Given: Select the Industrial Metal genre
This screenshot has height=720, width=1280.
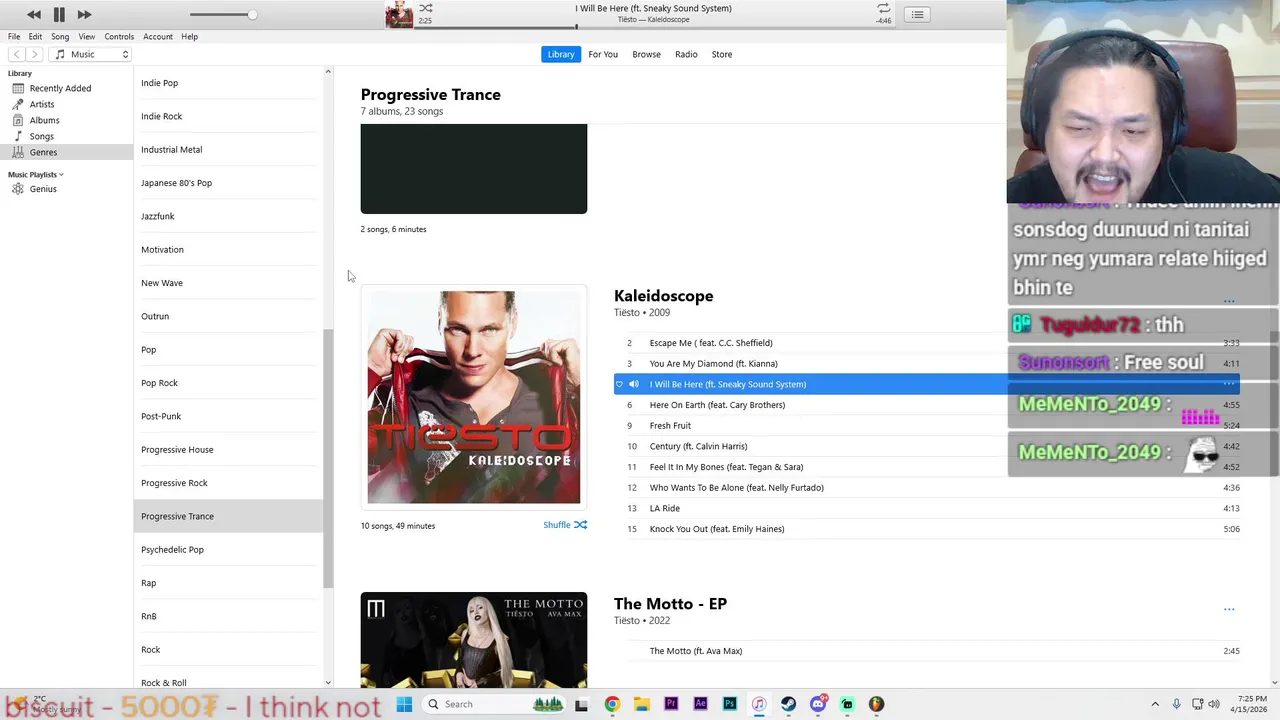Looking at the screenshot, I should pos(171,150).
